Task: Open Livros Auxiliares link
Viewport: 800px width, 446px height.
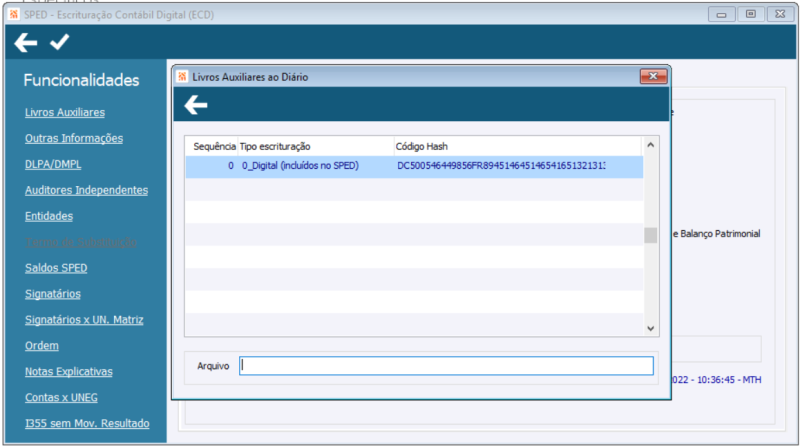Action: pos(65,112)
